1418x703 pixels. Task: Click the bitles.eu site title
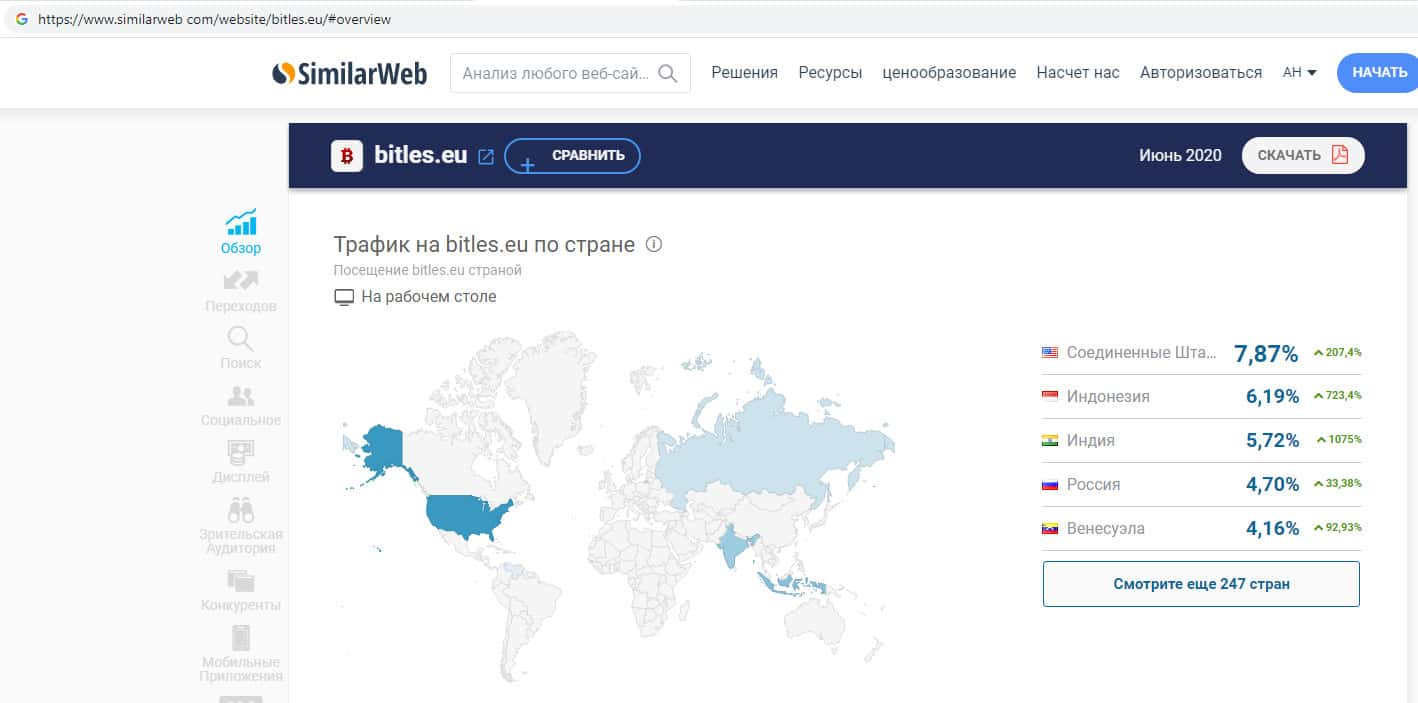420,155
